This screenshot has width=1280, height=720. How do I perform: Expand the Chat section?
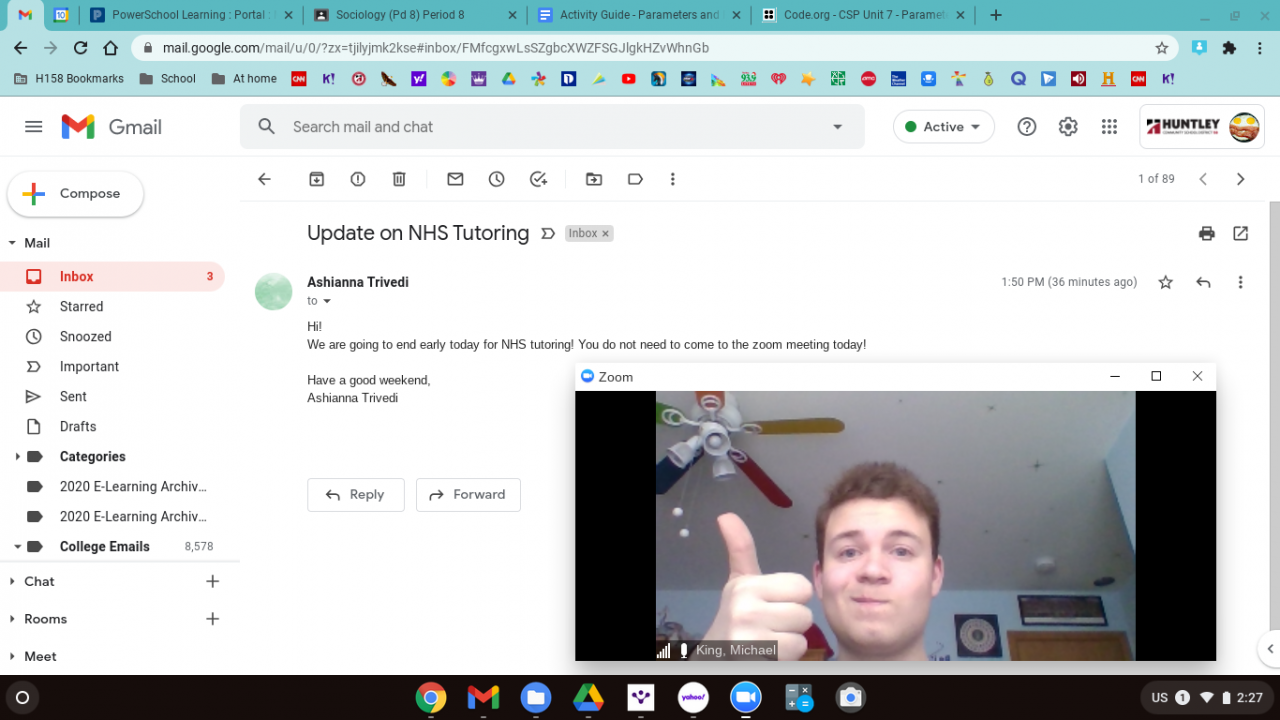tap(12, 581)
